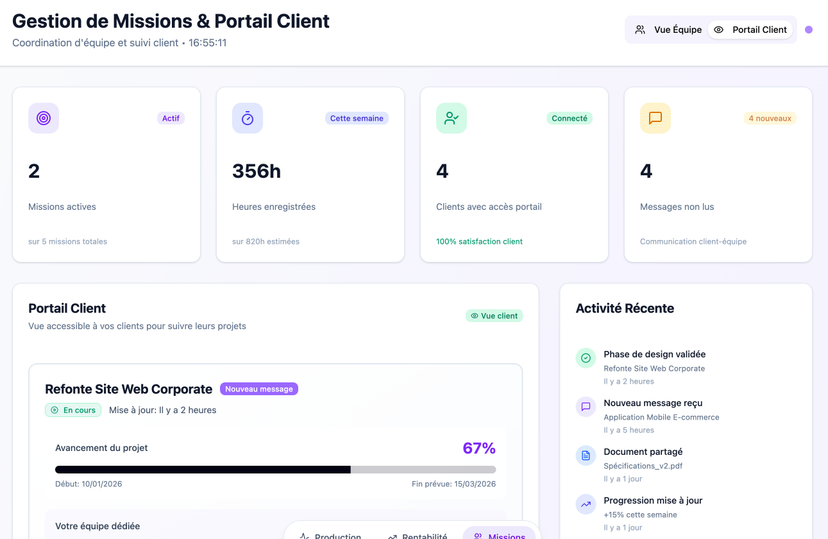The height and width of the screenshot is (539, 828).
Task: Click the people icon in Vue Équipe toggle
Action: tap(640, 30)
